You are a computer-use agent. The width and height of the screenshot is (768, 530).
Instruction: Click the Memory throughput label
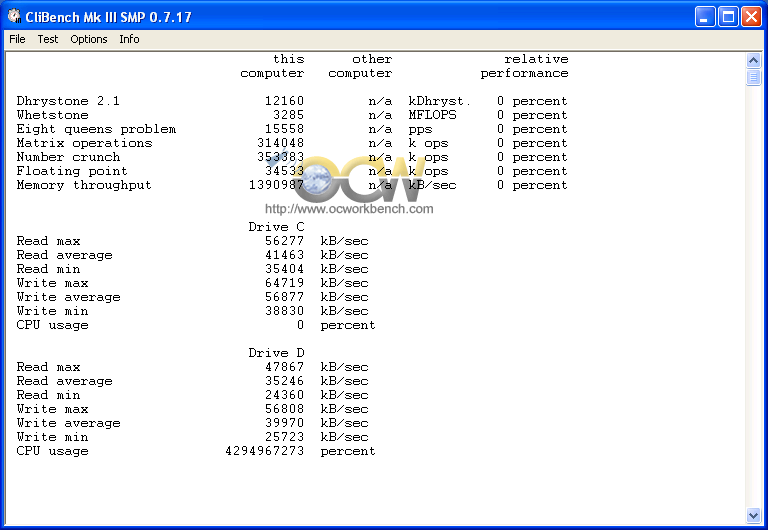point(84,185)
